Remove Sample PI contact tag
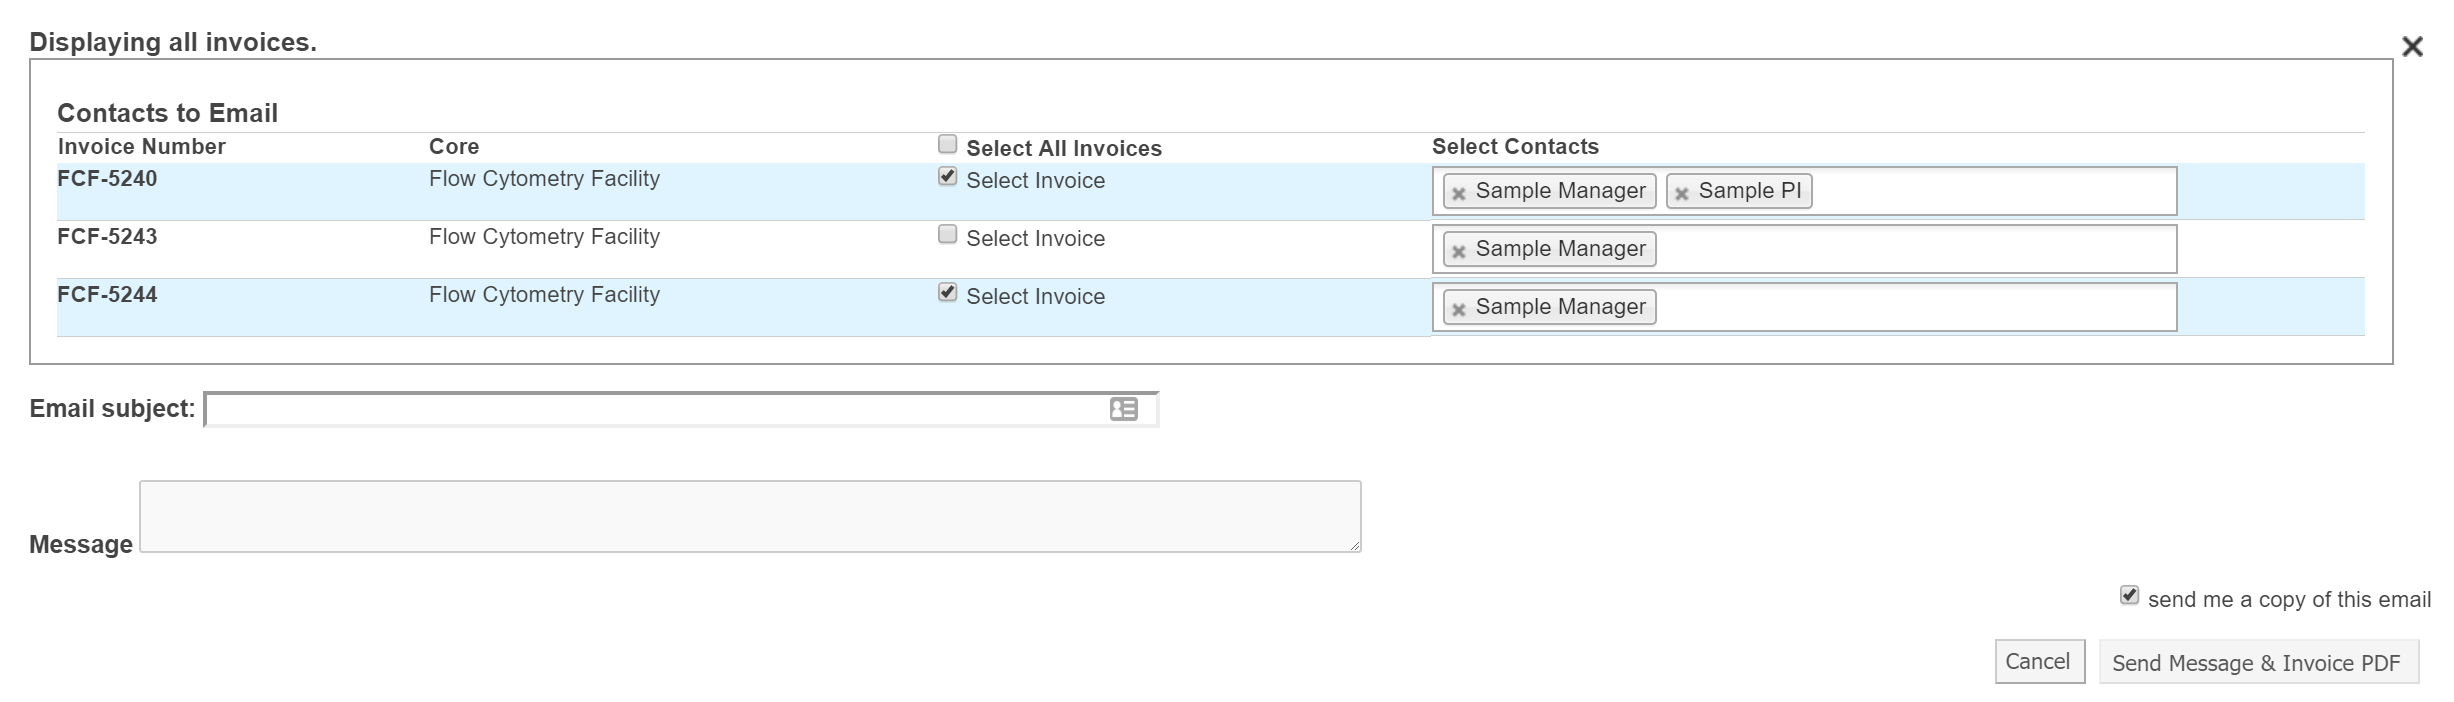 coord(1682,193)
